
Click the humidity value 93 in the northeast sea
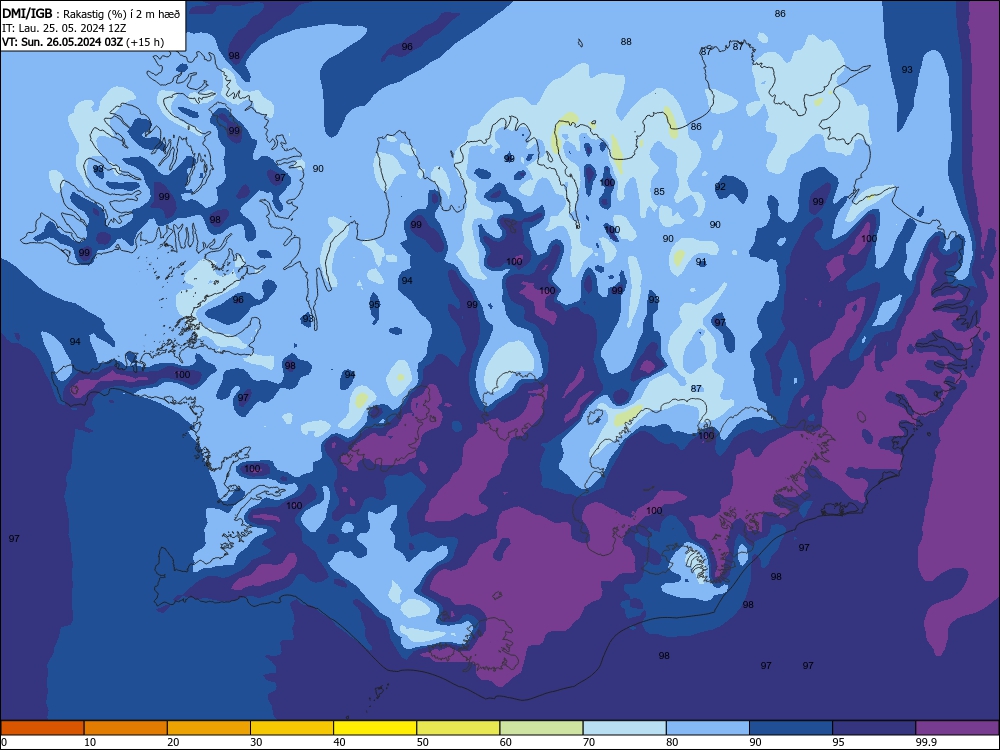907,70
